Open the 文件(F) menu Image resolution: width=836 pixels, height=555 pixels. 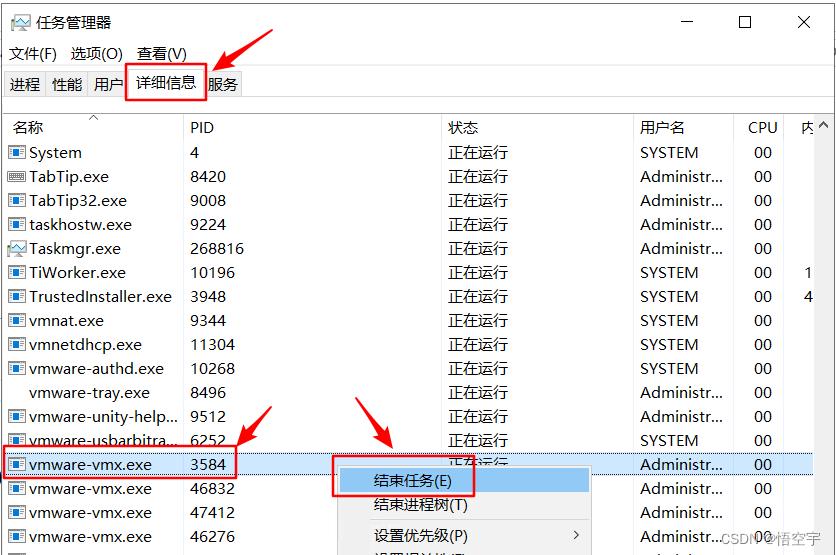(x=33, y=54)
